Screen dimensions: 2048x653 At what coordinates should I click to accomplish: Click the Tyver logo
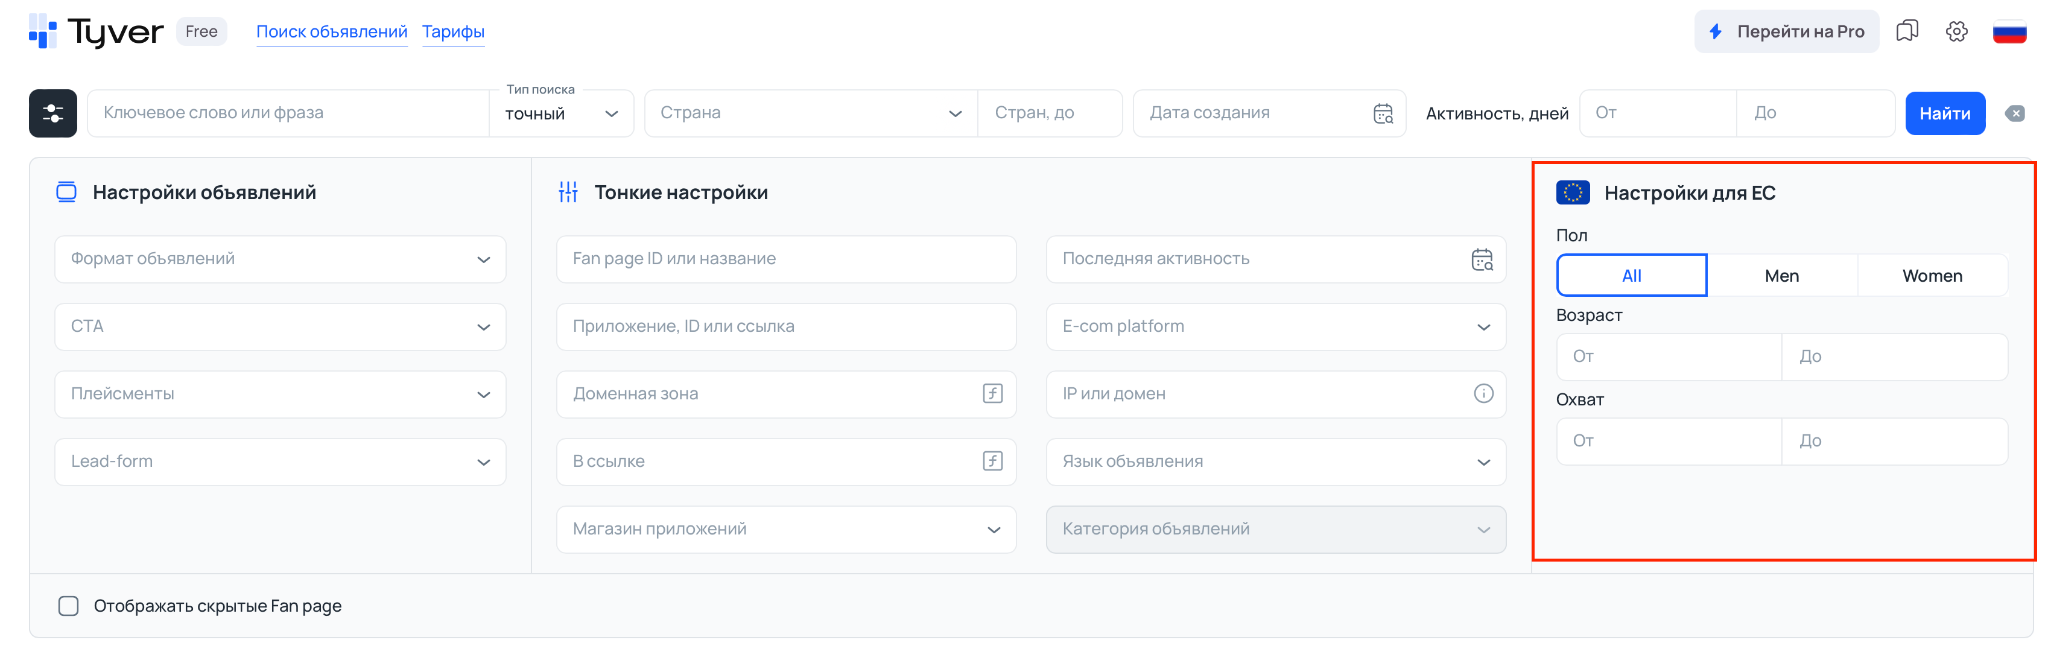click(96, 32)
